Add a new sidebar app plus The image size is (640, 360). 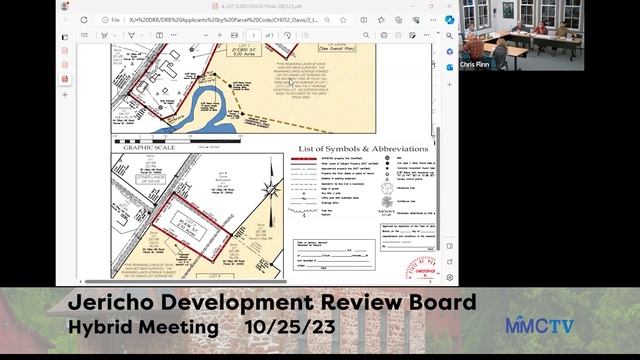449,84
